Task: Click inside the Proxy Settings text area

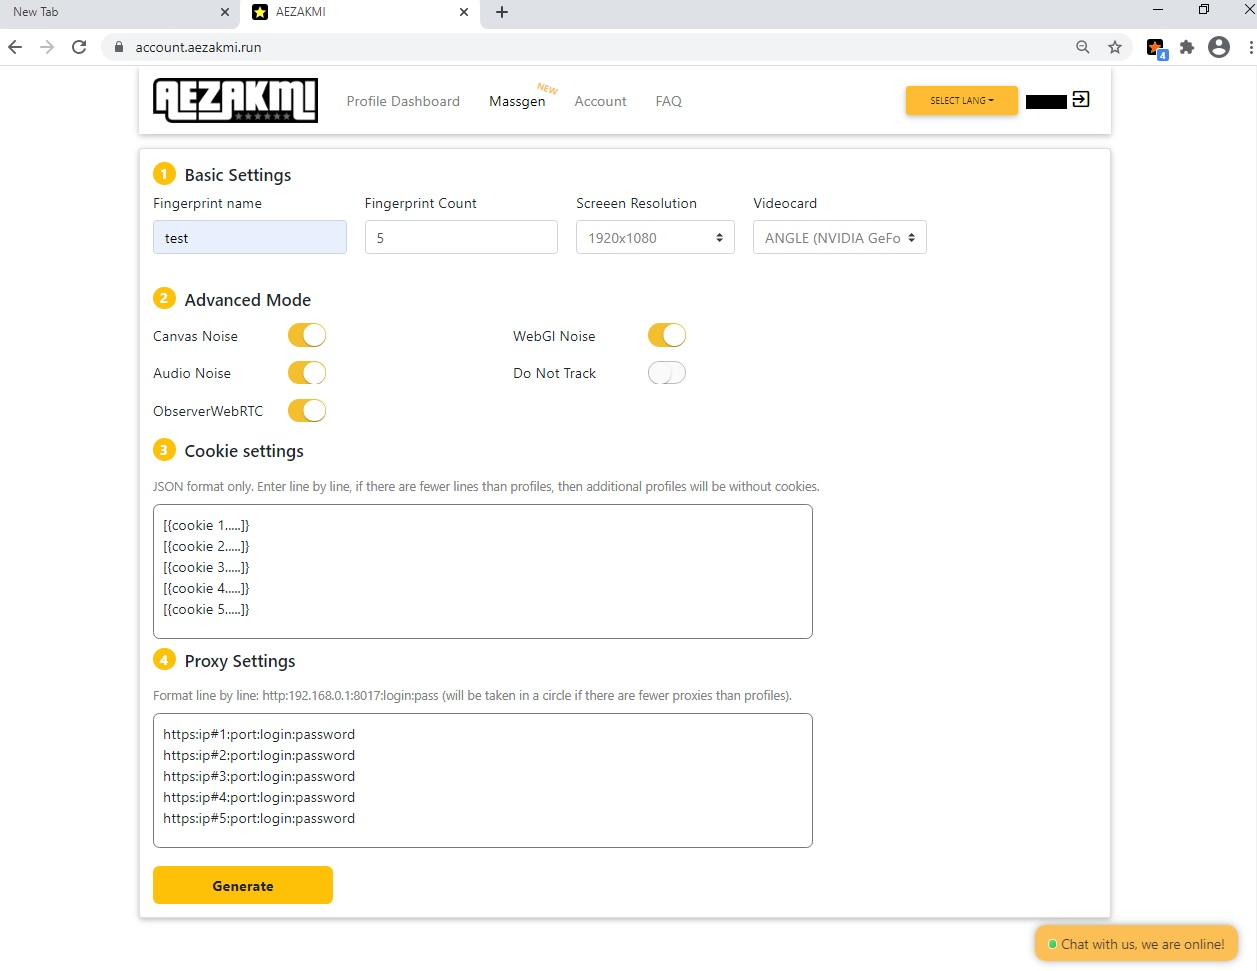Action: [483, 780]
